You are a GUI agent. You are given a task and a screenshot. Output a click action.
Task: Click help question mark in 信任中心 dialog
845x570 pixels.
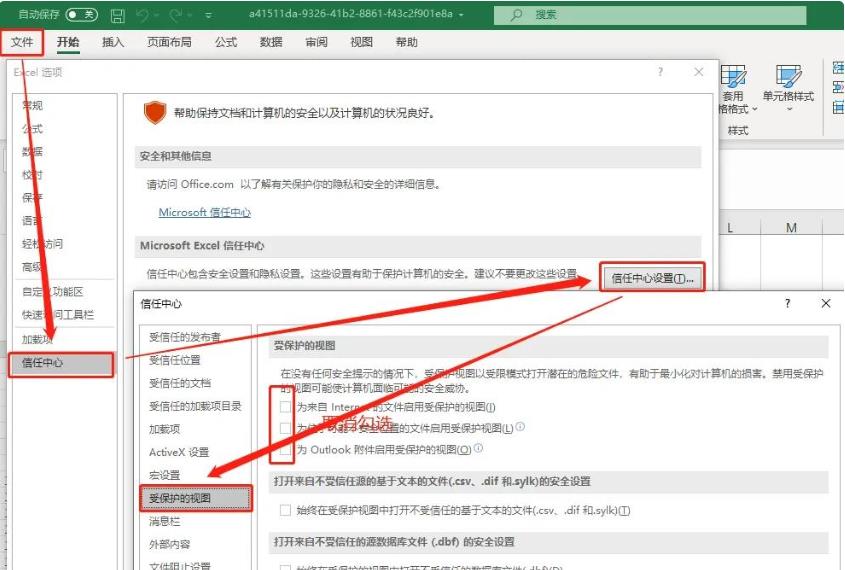pyautogui.click(x=787, y=303)
